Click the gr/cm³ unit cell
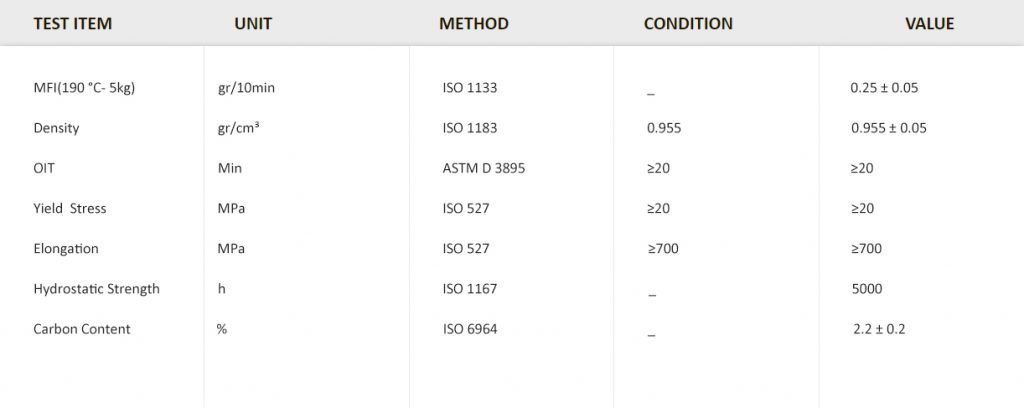Screen dimensions: 1024x408 pyautogui.click(x=240, y=128)
